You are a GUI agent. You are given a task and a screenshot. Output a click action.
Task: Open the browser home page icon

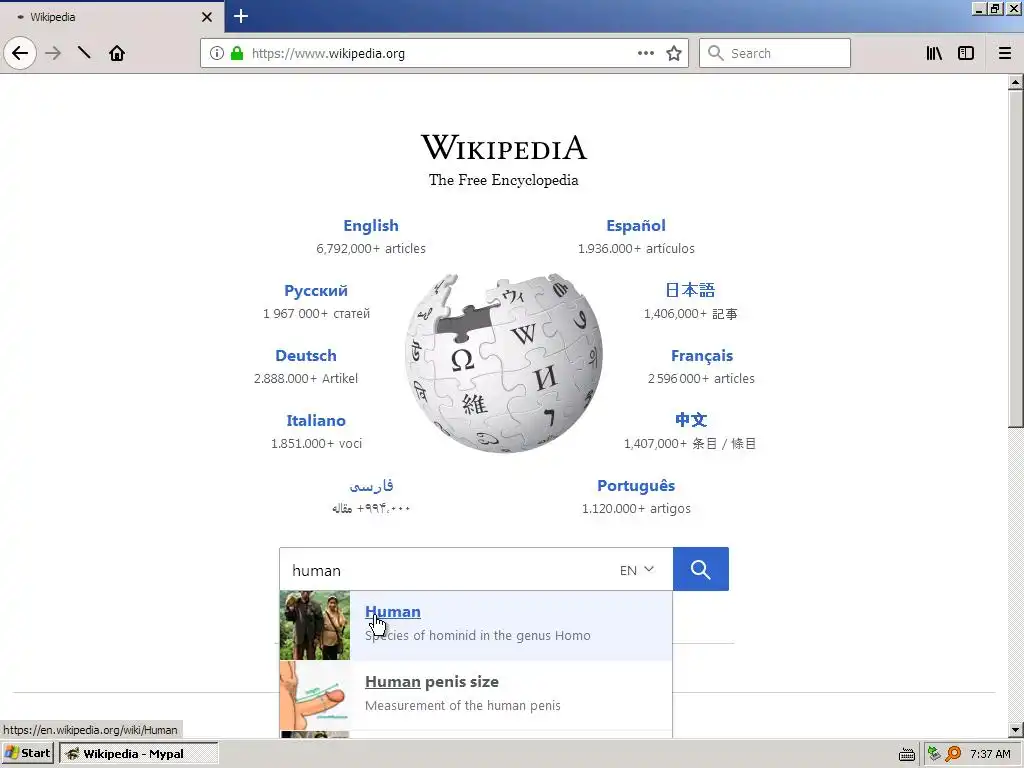tap(117, 53)
